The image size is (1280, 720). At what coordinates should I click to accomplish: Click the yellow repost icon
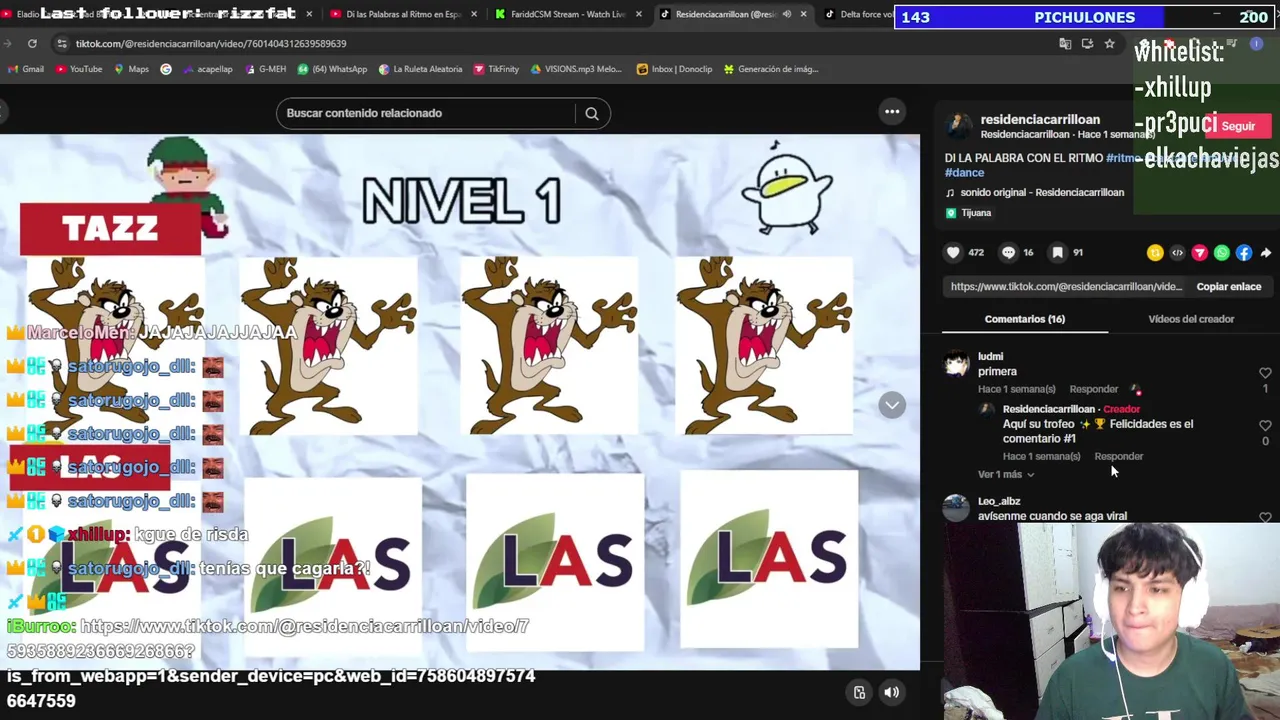1155,253
